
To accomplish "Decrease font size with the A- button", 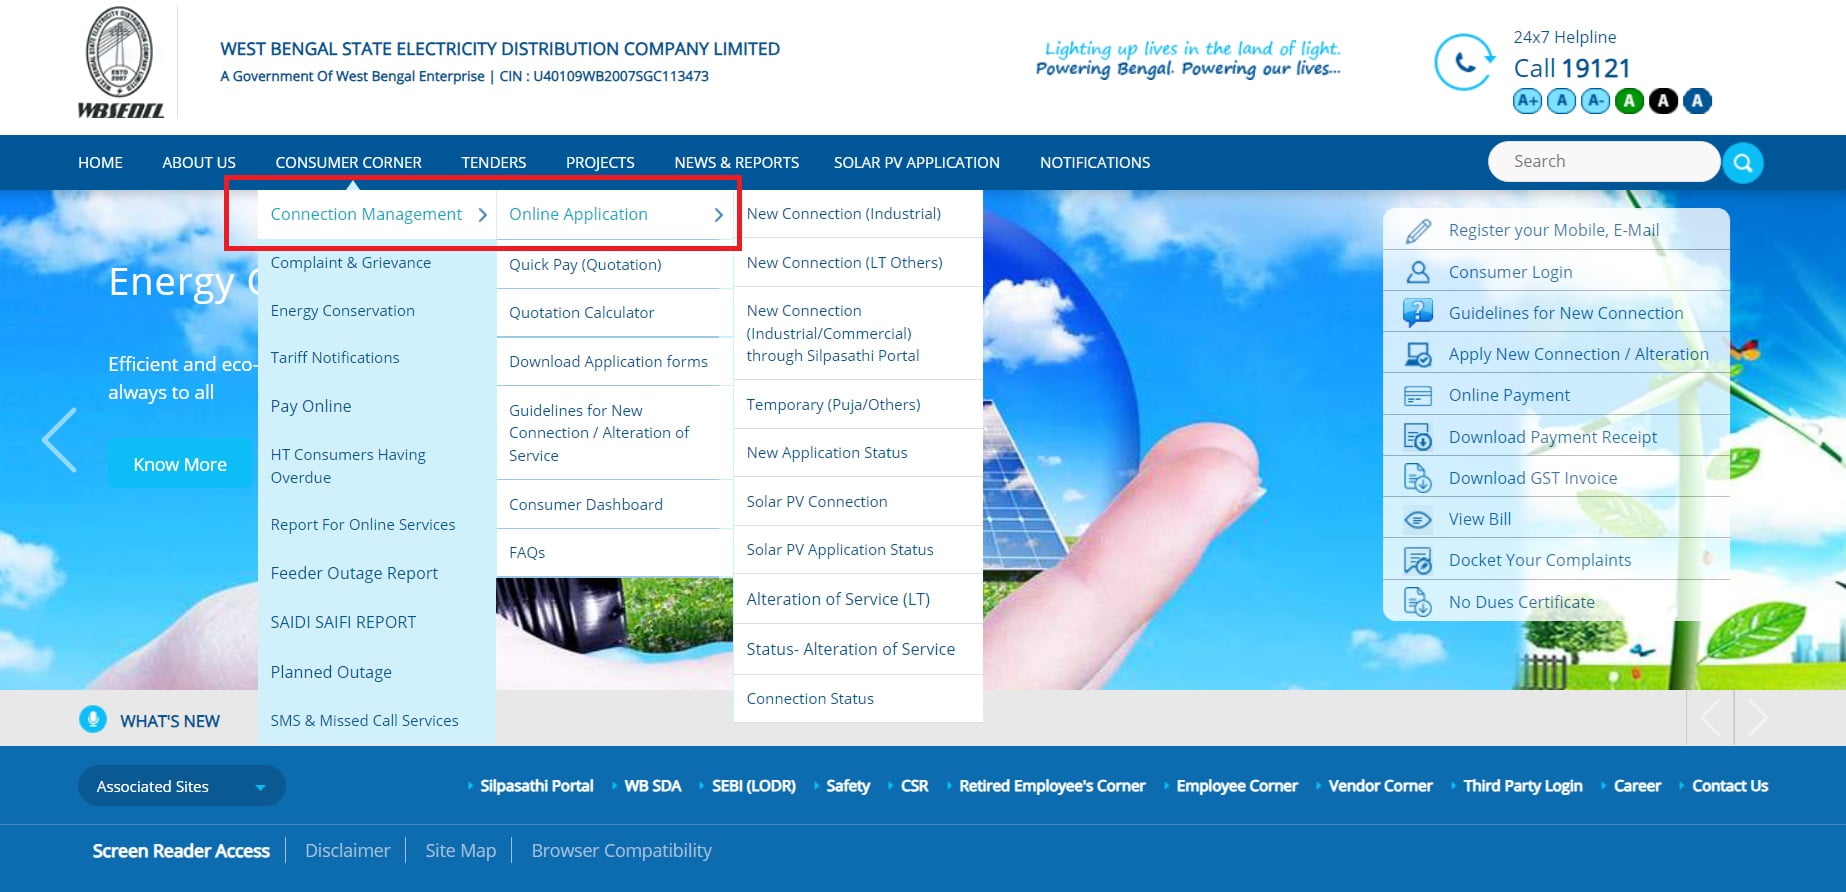I will tap(1595, 101).
